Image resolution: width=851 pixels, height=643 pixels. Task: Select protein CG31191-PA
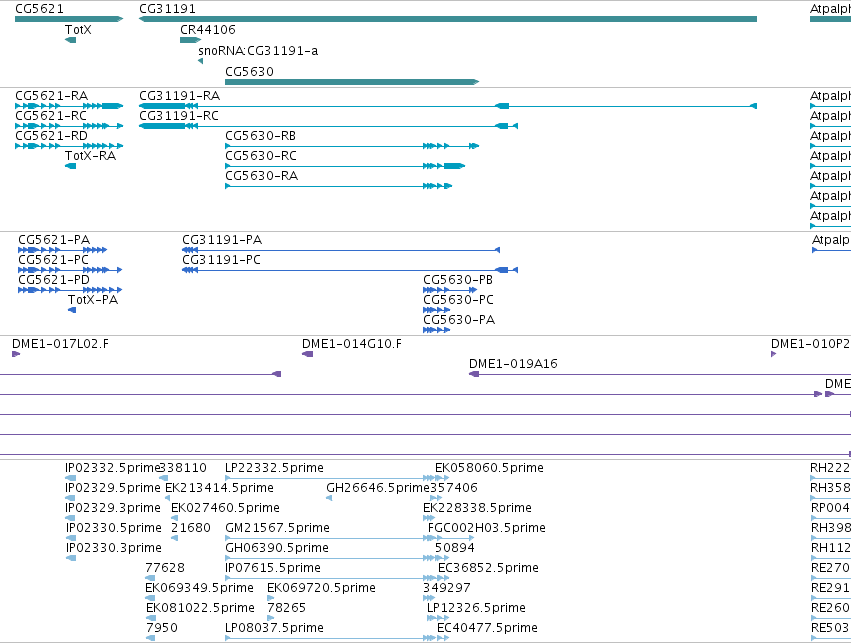click(222, 240)
